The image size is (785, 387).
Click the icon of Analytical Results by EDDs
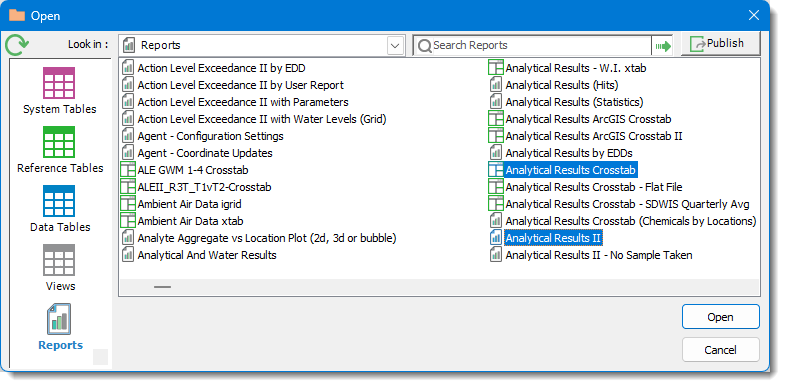496,153
